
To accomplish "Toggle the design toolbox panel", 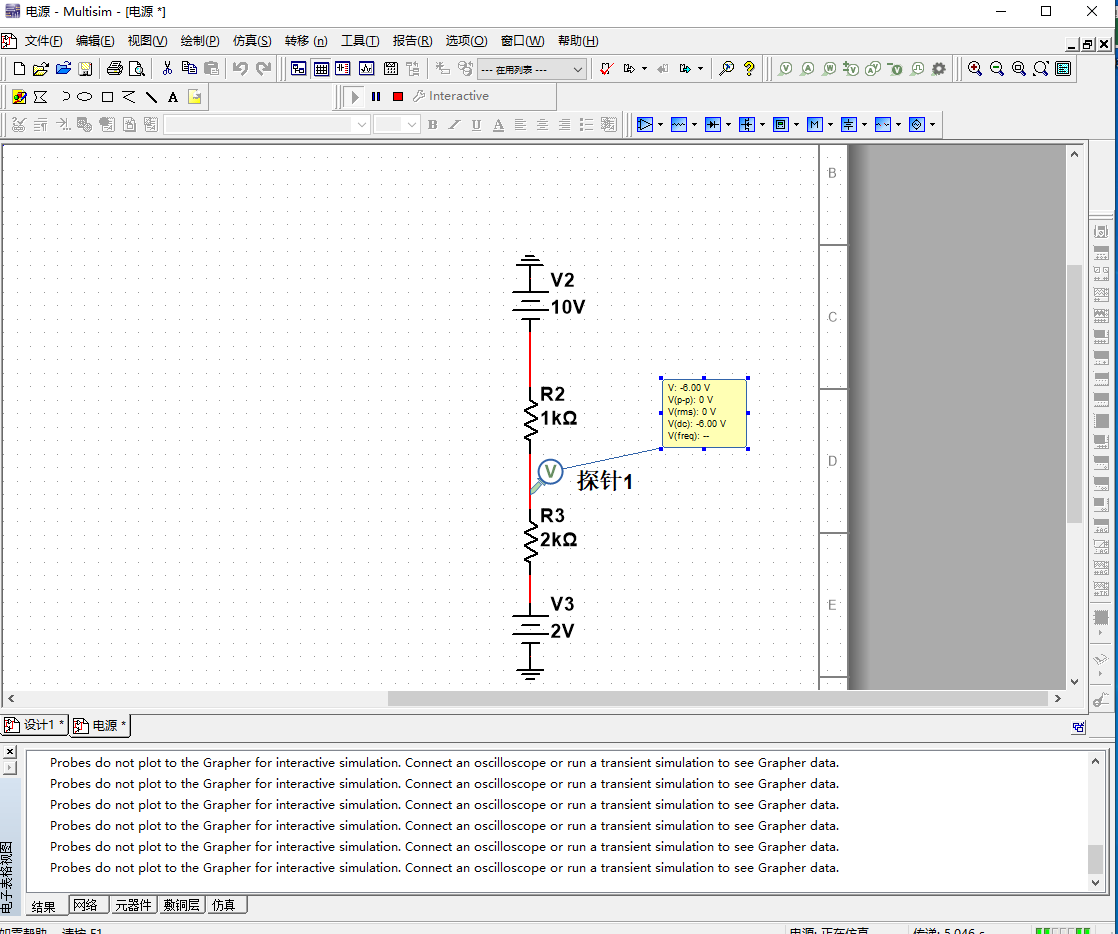I will [299, 68].
